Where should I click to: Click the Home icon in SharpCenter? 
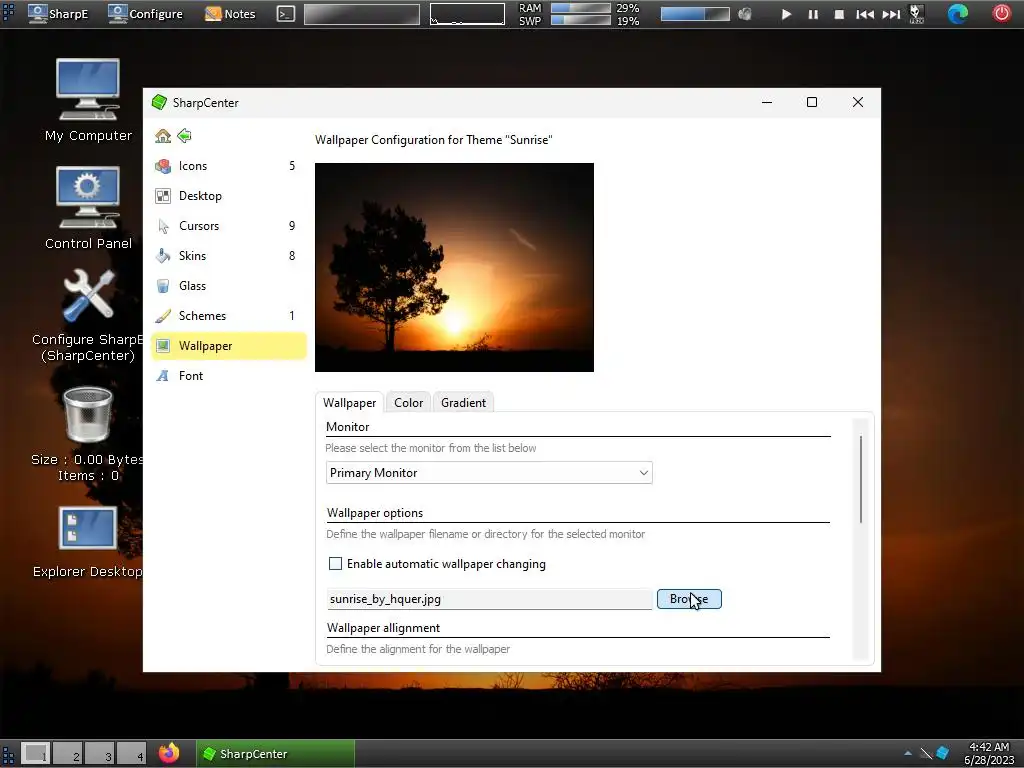click(163, 136)
